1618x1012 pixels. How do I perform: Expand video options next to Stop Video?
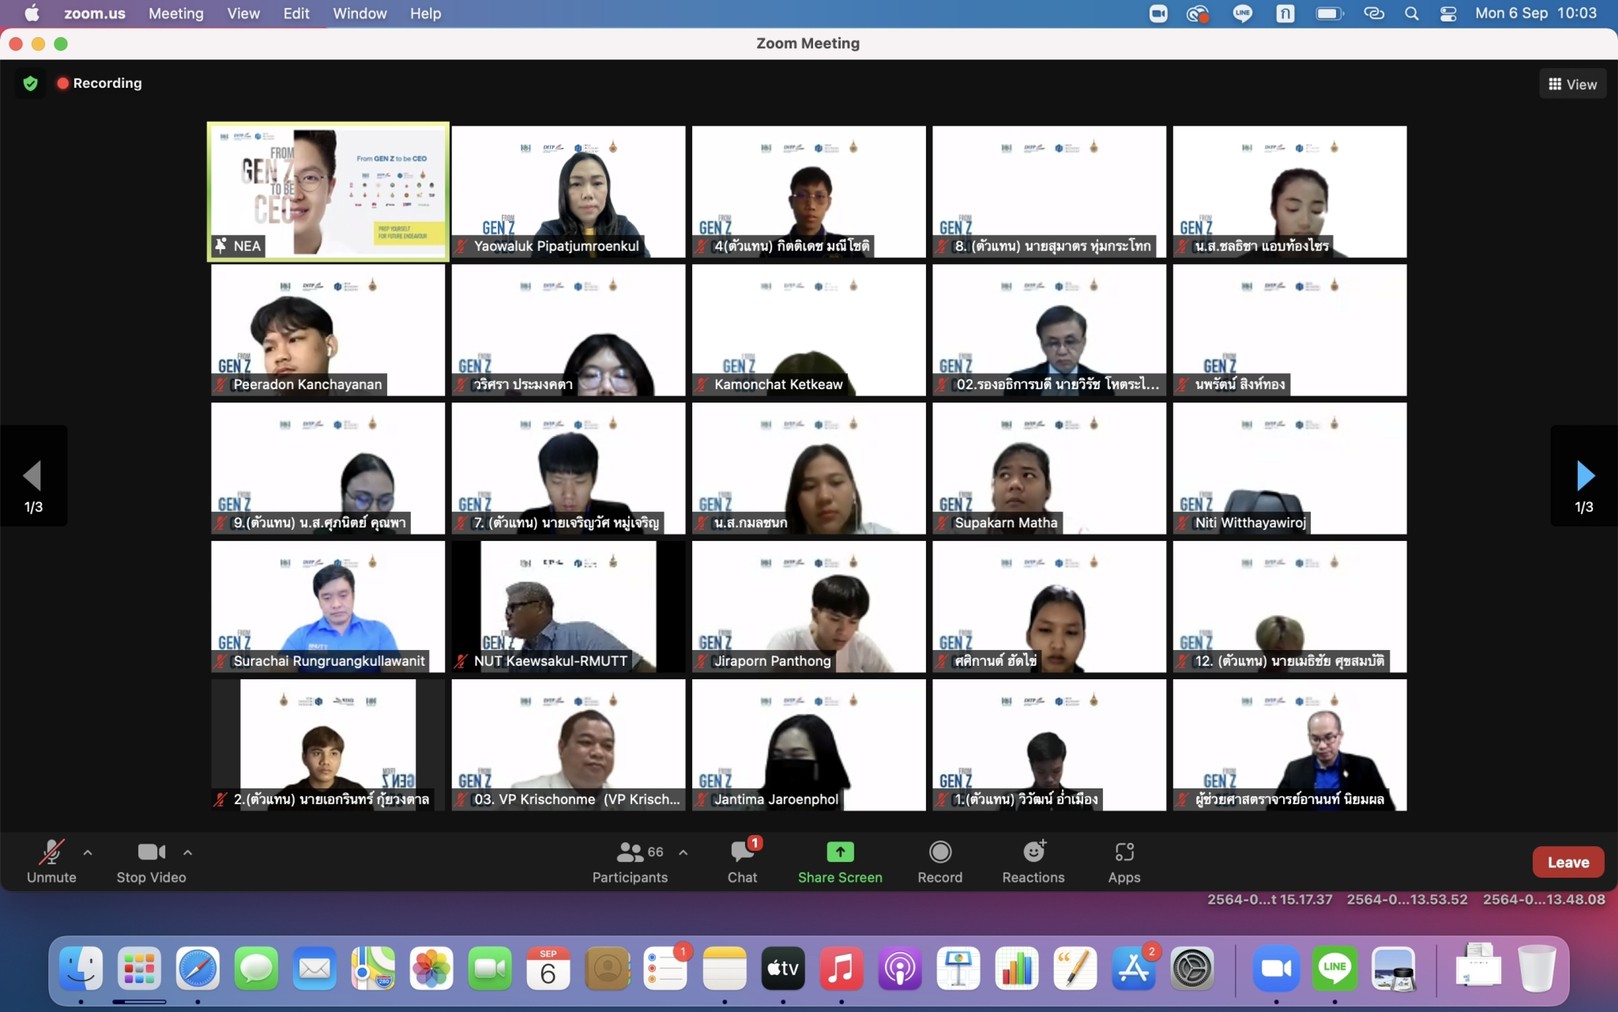[188, 853]
